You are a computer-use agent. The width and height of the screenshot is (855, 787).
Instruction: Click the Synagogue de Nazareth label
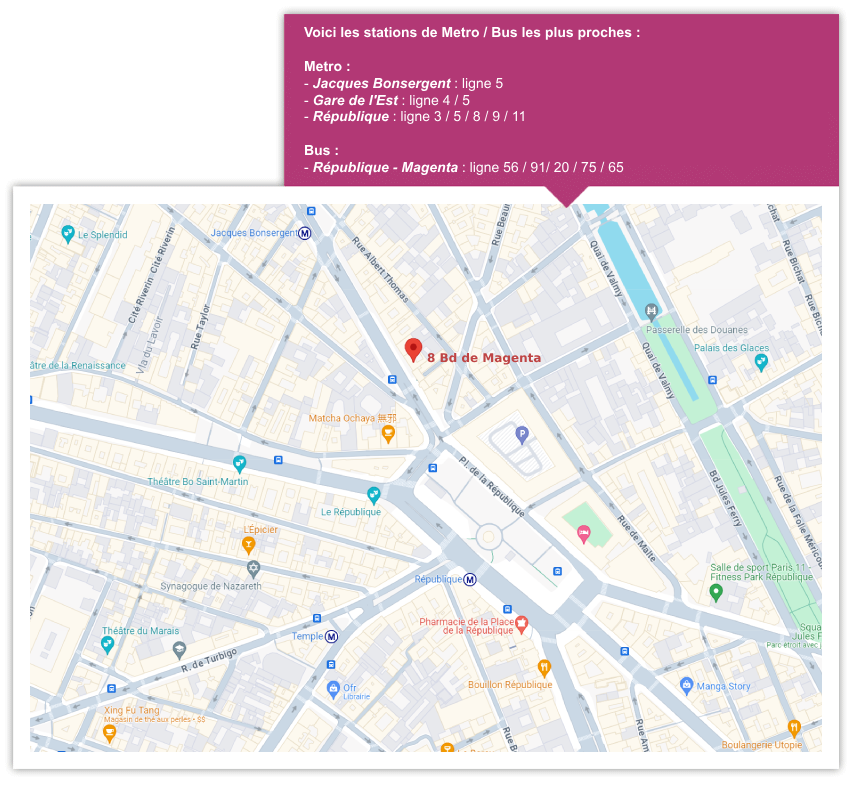(x=210, y=586)
